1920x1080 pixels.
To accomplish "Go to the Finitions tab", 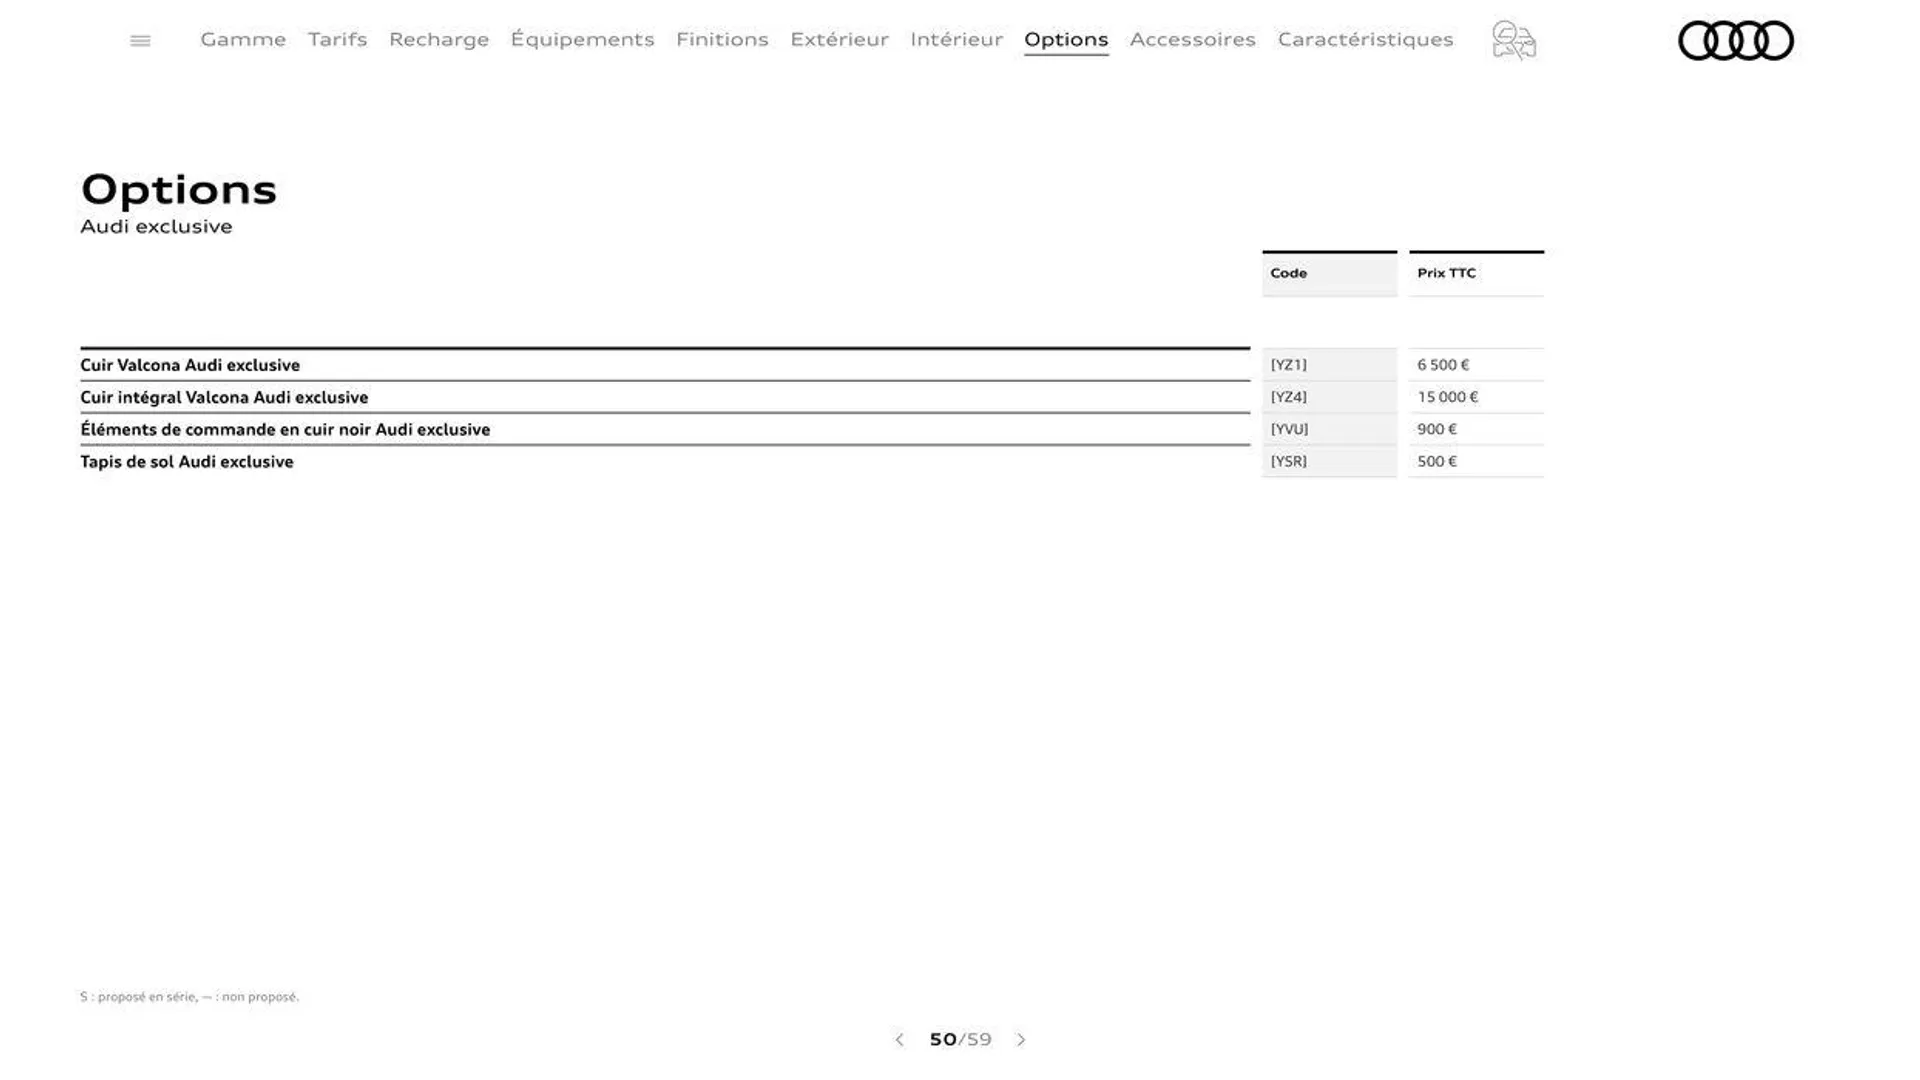I will (x=722, y=39).
